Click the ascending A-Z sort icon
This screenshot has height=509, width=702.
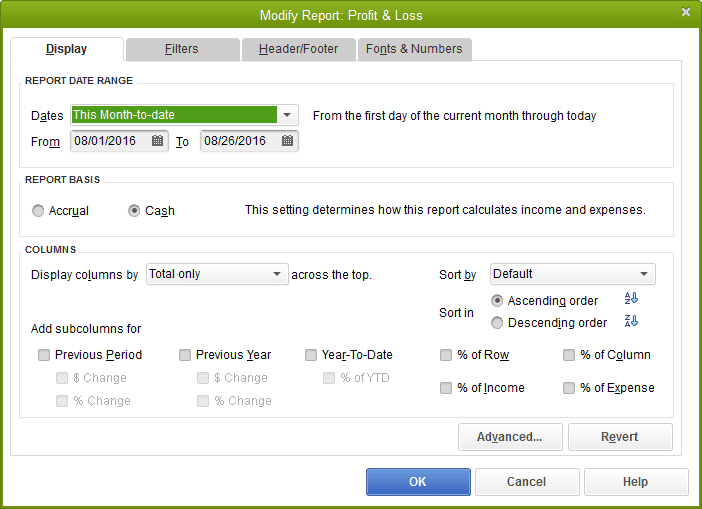(x=630, y=299)
